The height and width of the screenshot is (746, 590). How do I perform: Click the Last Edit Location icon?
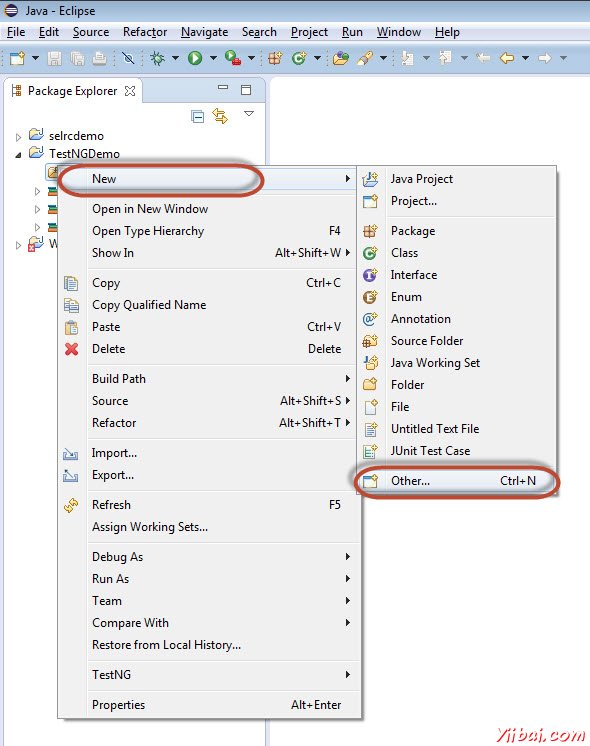click(483, 58)
